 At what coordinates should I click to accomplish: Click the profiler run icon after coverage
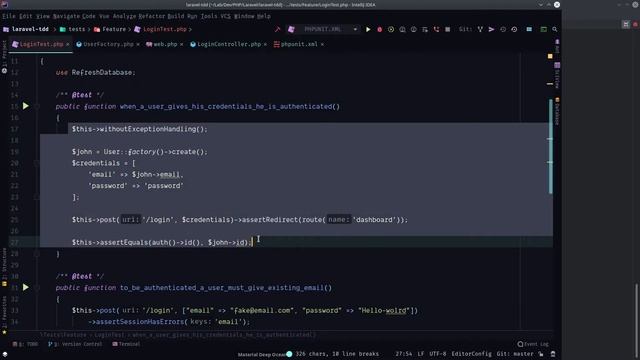(x=402, y=29)
